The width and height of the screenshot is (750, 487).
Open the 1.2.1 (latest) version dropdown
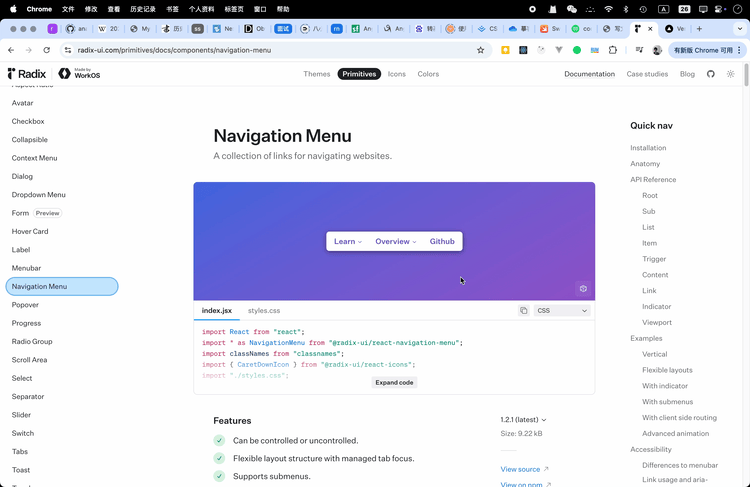523,420
